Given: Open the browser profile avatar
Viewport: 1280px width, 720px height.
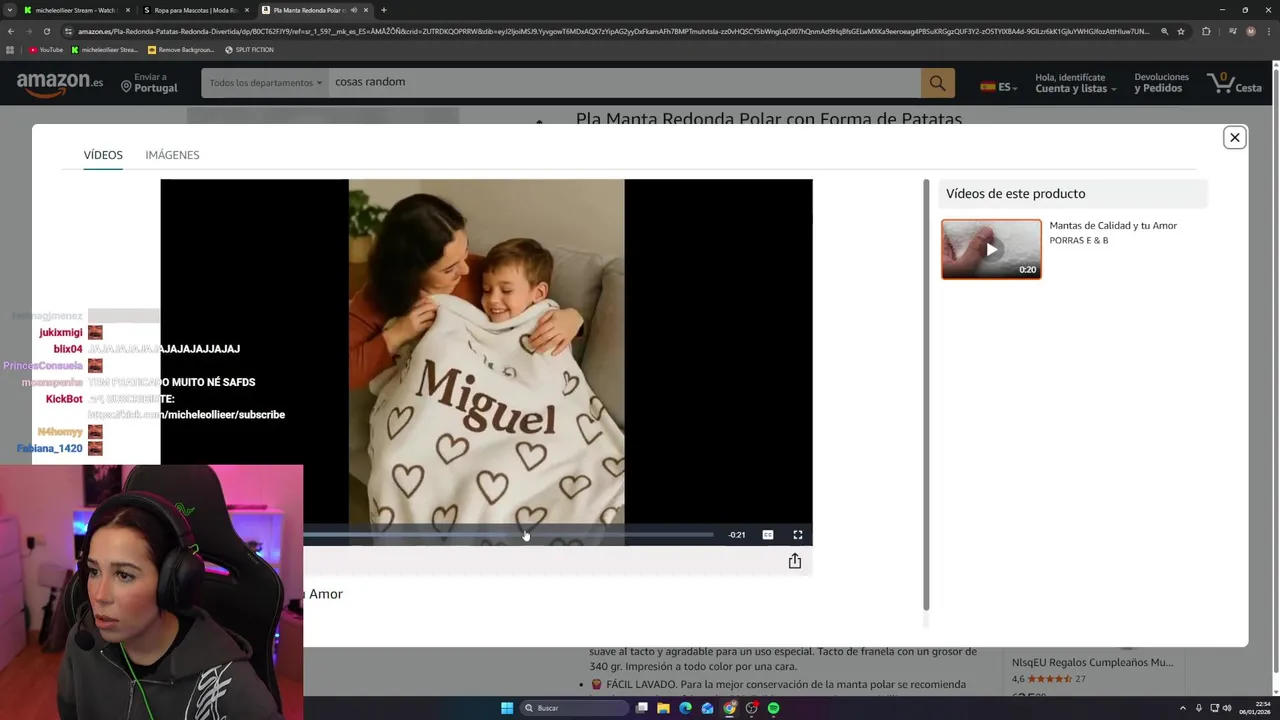Looking at the screenshot, I should 1250,31.
